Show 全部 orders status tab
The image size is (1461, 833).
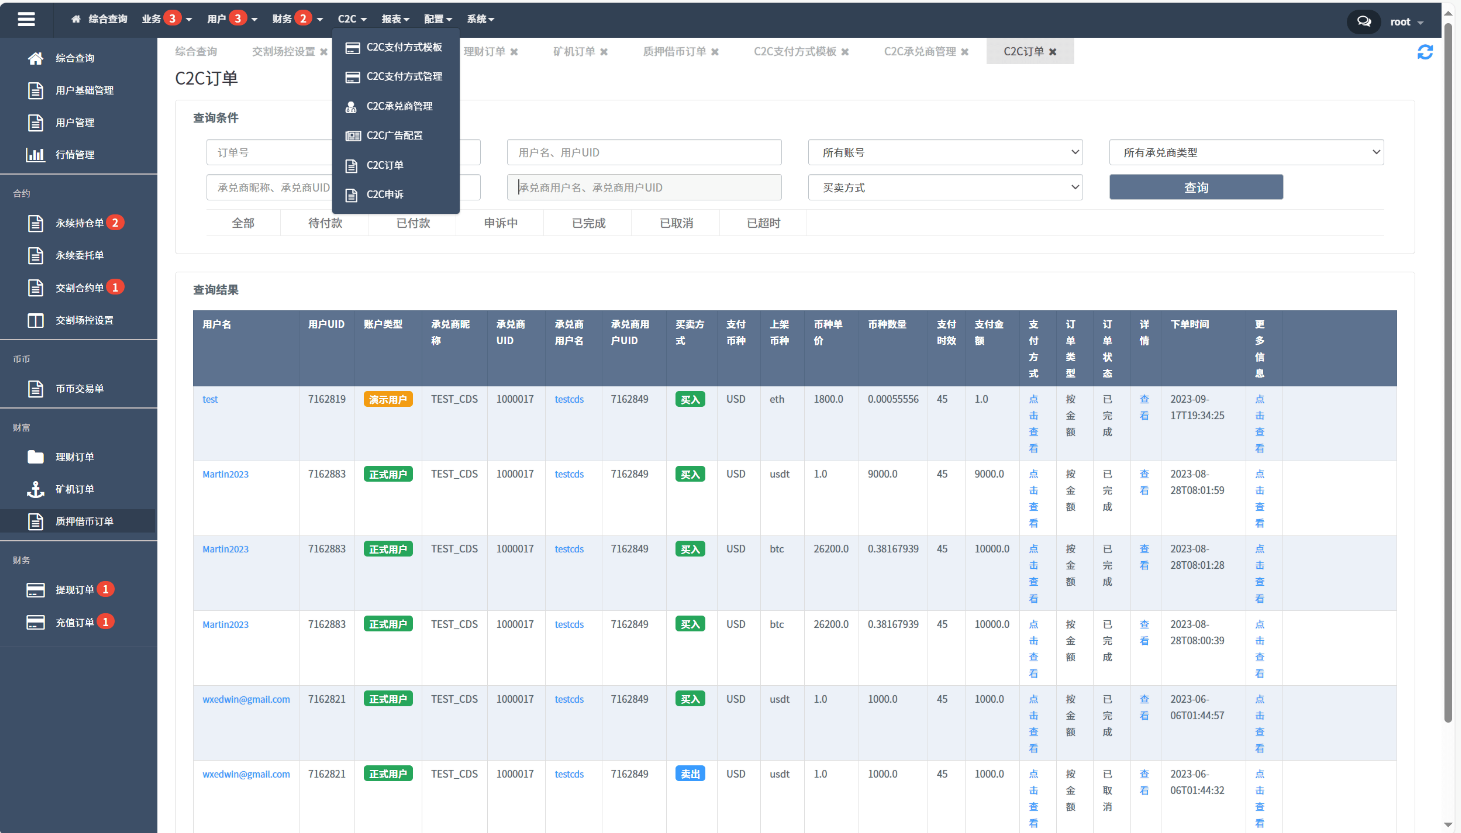coord(243,223)
